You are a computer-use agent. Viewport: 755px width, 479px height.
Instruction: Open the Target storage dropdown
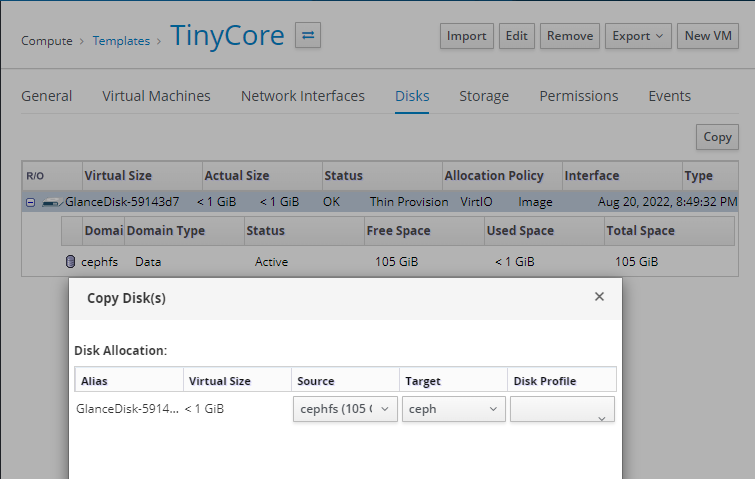(454, 409)
